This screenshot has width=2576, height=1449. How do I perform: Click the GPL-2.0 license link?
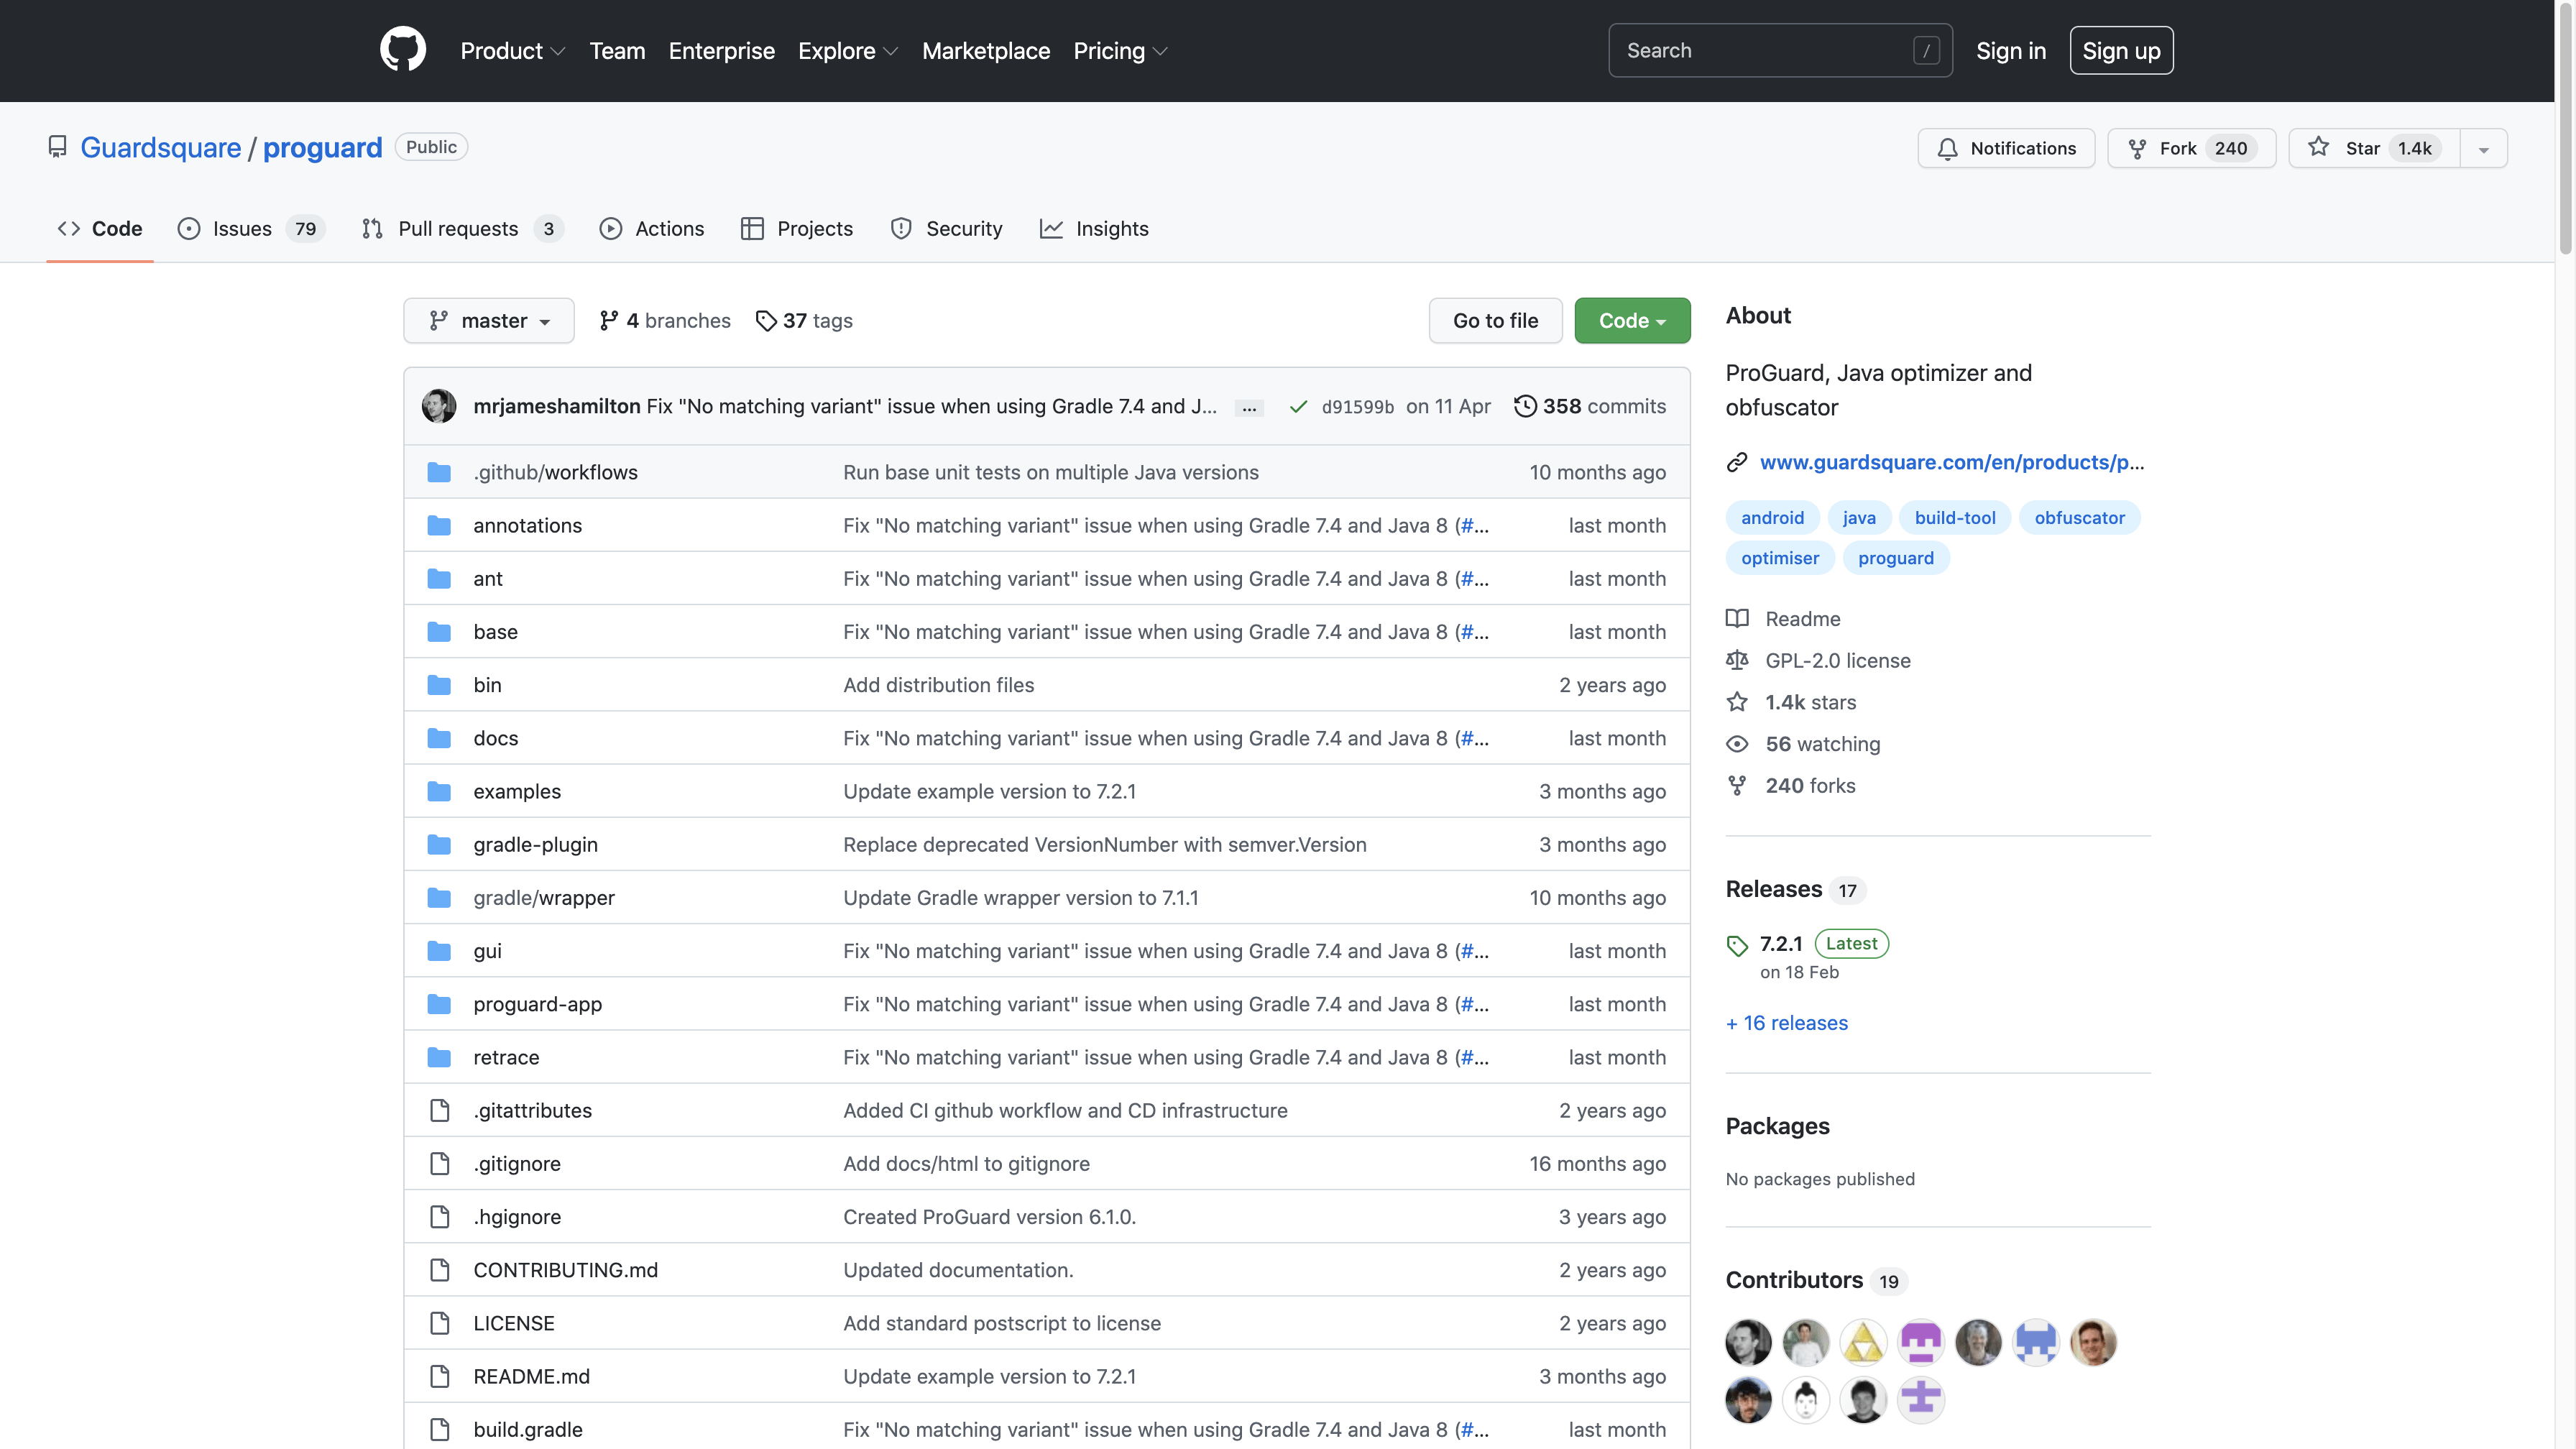click(1839, 660)
